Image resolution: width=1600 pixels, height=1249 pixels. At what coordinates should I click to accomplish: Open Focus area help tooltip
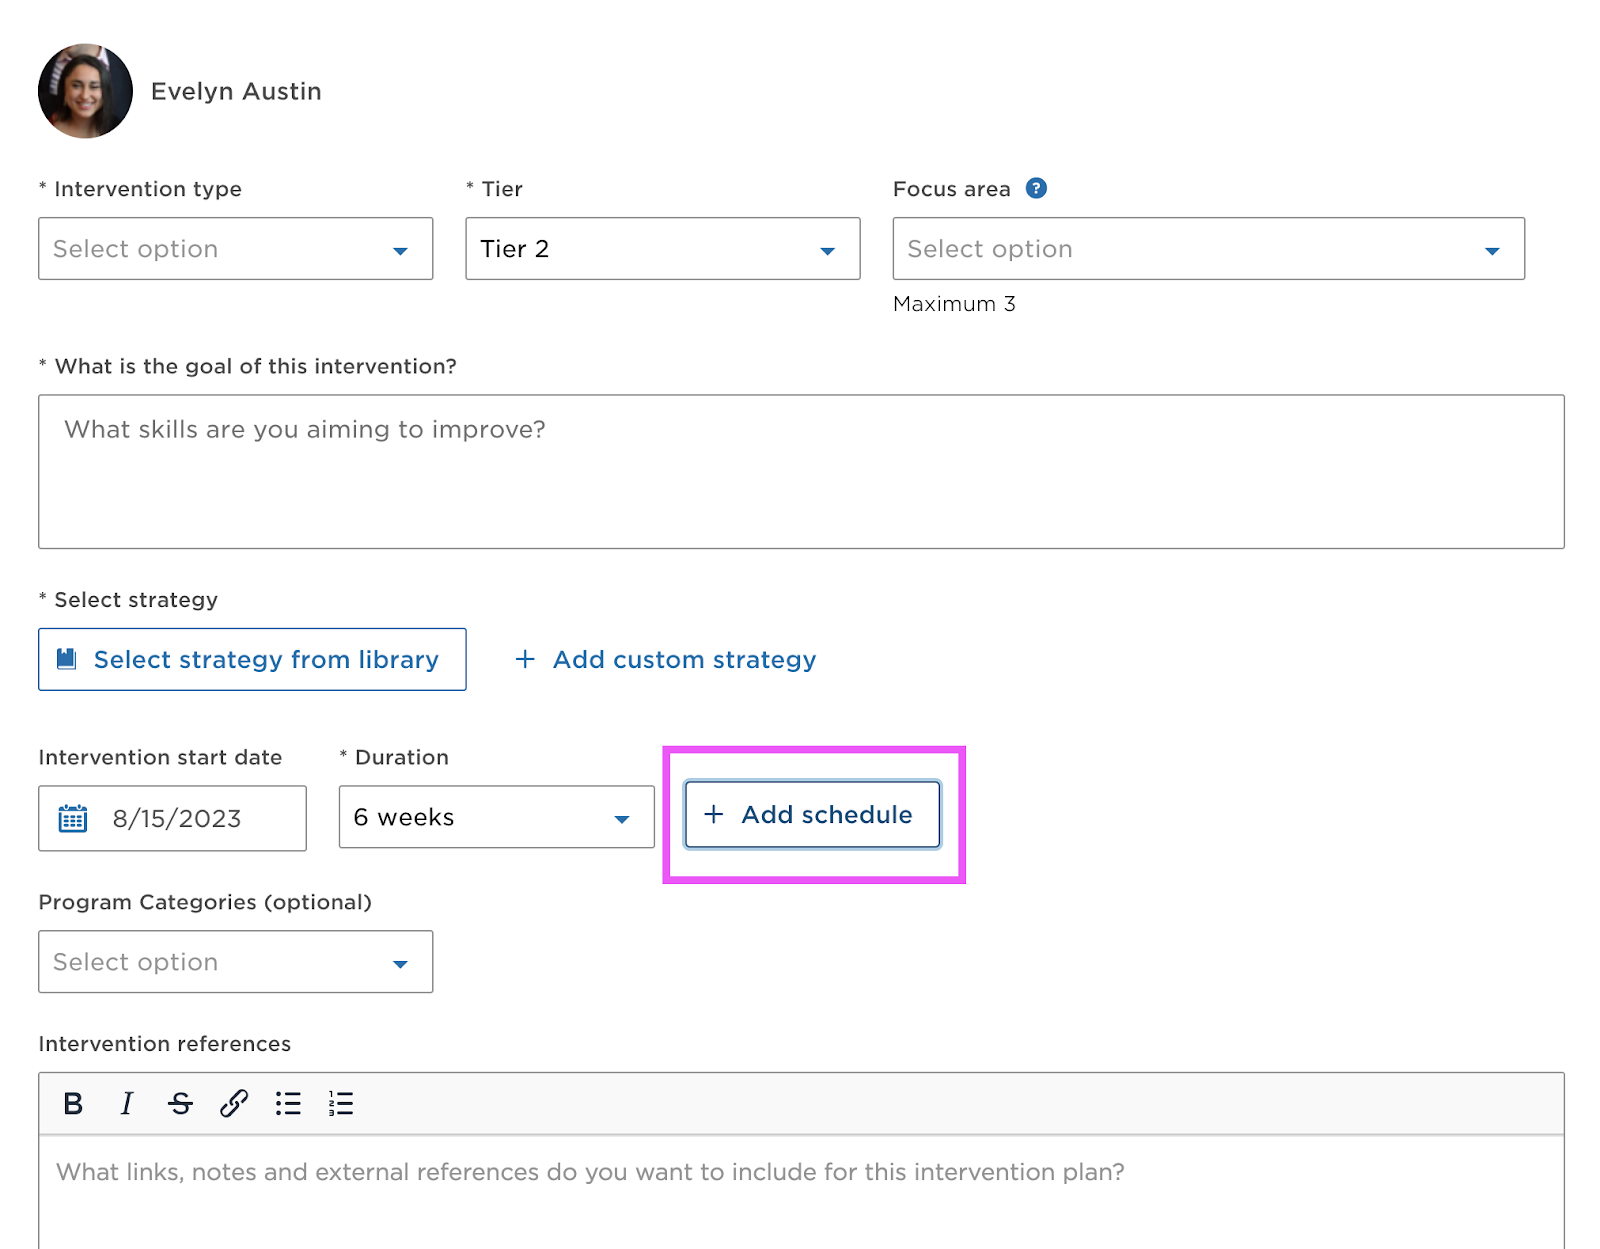click(1036, 189)
